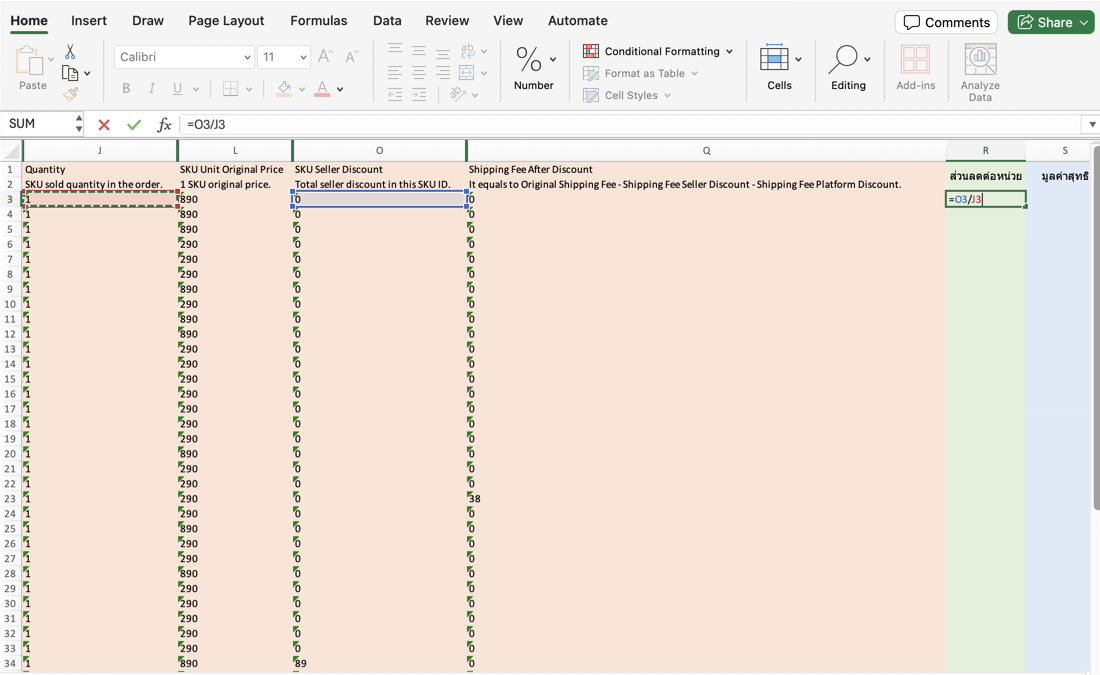The image size is (1100, 675).
Task: Switch to the Formulas tab
Action: (x=318, y=21)
